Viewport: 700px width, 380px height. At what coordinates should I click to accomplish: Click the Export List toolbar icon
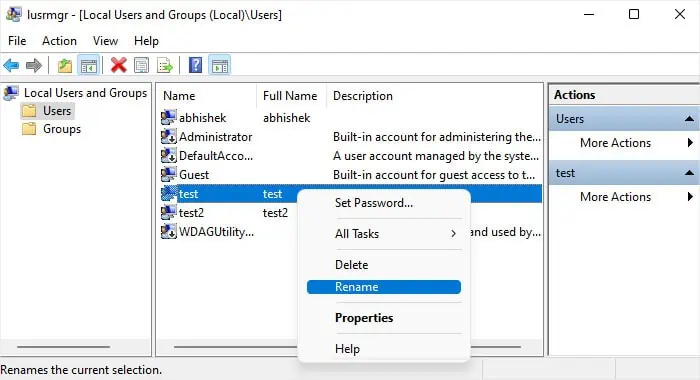165,66
